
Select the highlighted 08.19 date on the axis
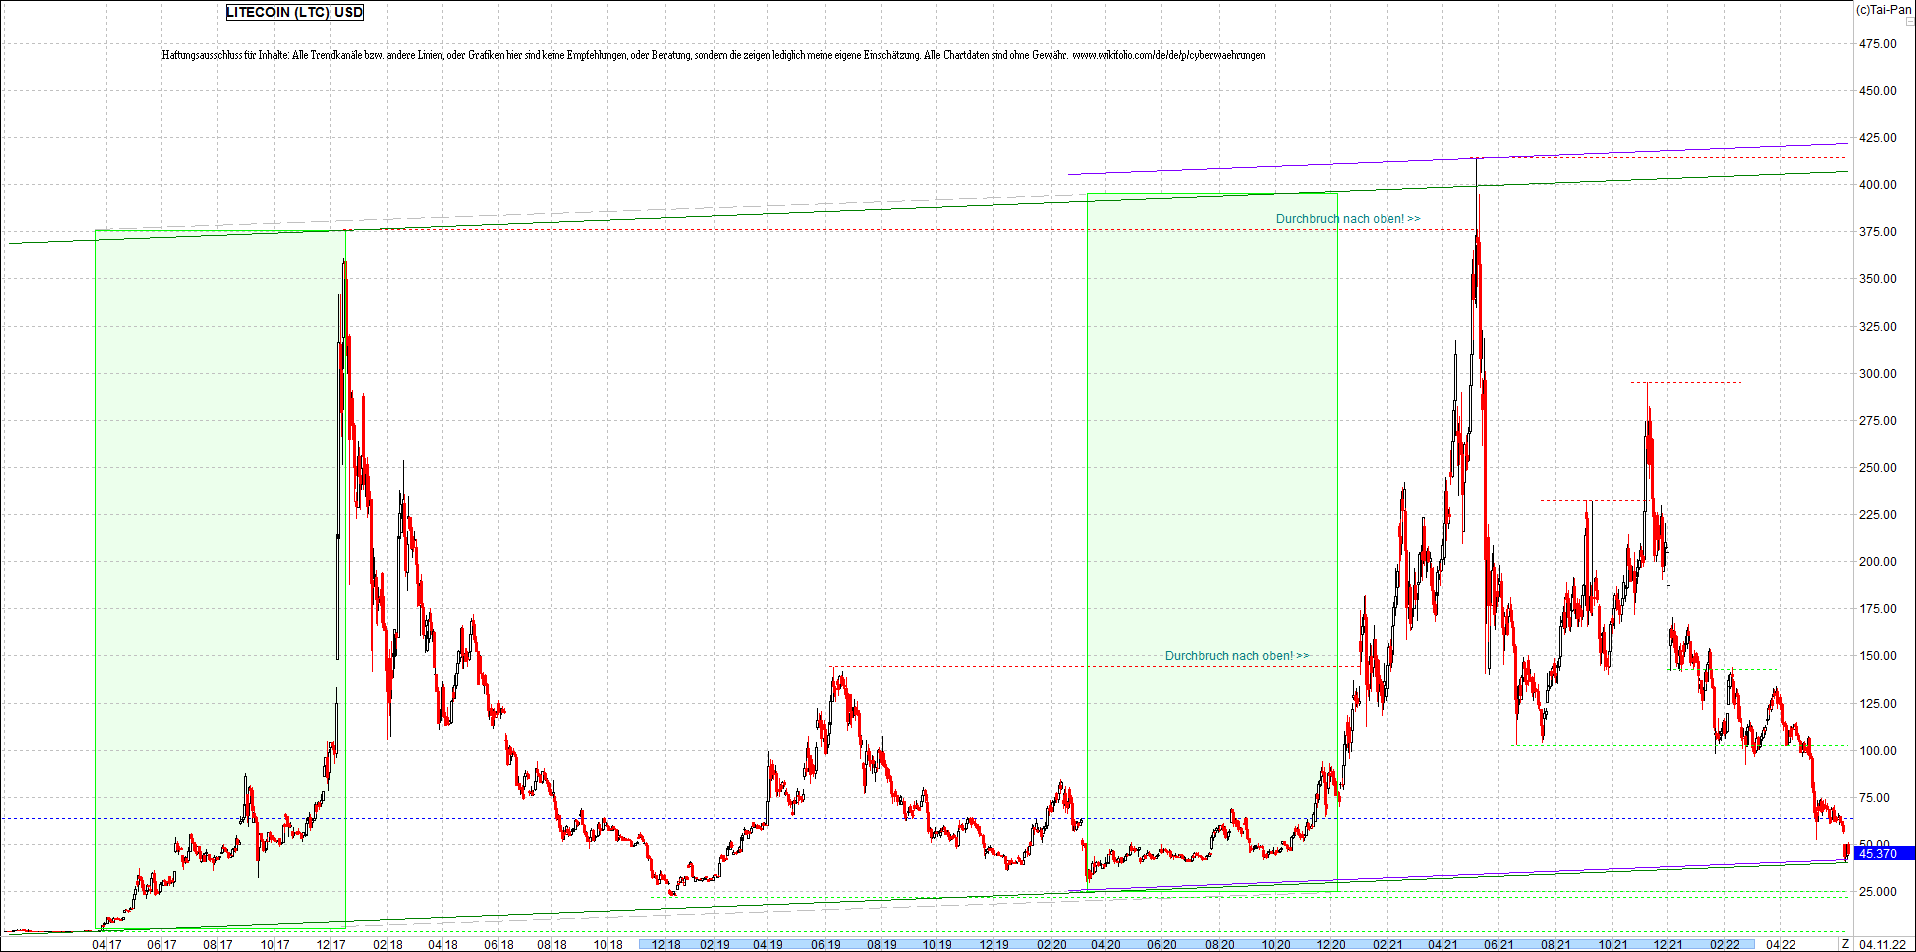coord(881,944)
